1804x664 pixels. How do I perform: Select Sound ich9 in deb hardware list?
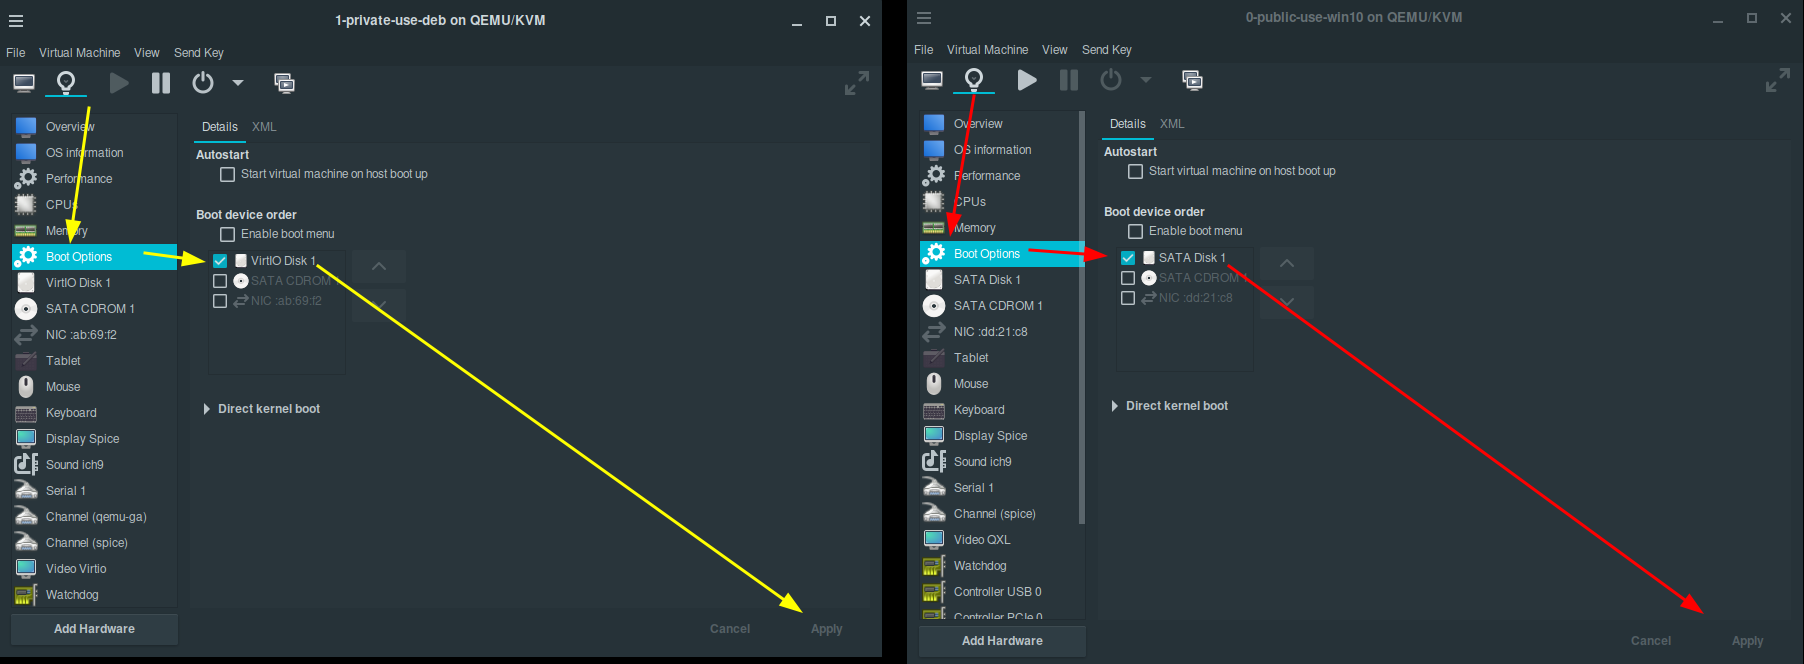(95, 465)
